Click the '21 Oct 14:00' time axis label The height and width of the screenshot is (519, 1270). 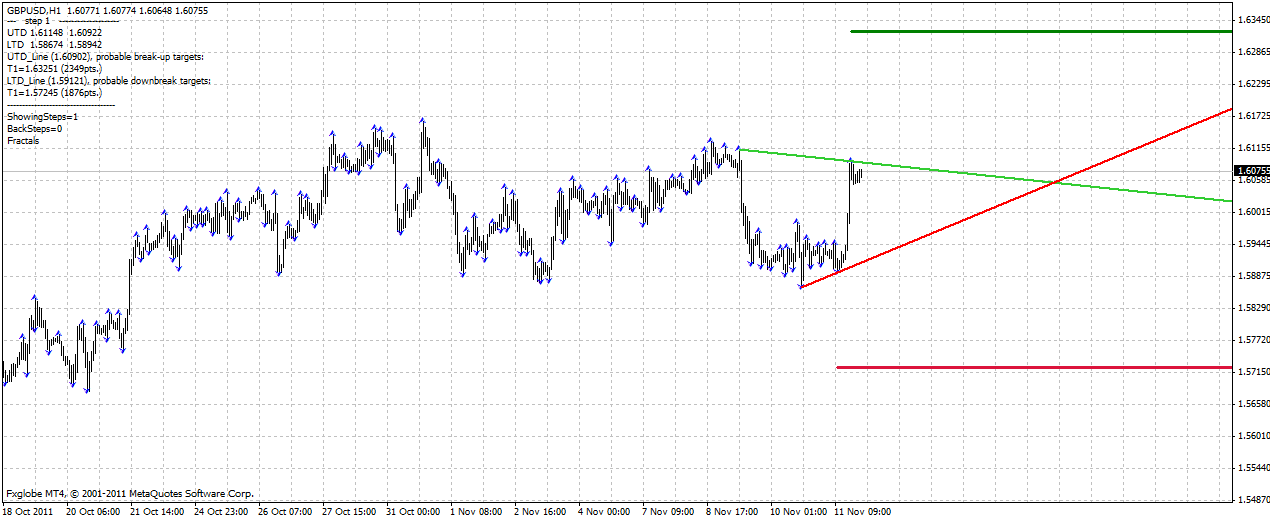157,511
